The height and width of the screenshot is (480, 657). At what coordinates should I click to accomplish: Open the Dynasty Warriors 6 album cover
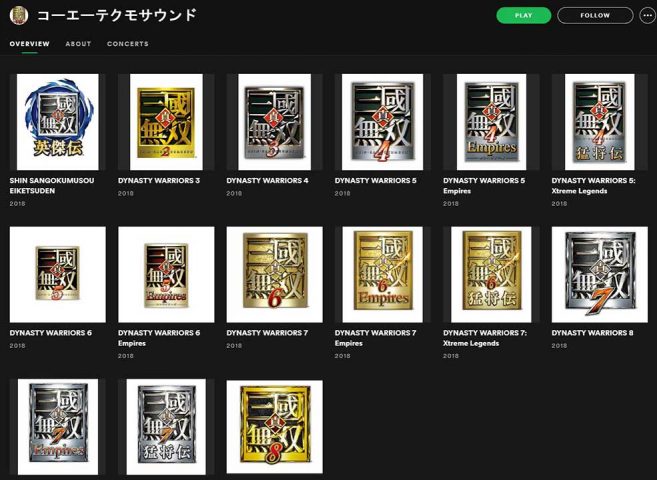click(58, 274)
